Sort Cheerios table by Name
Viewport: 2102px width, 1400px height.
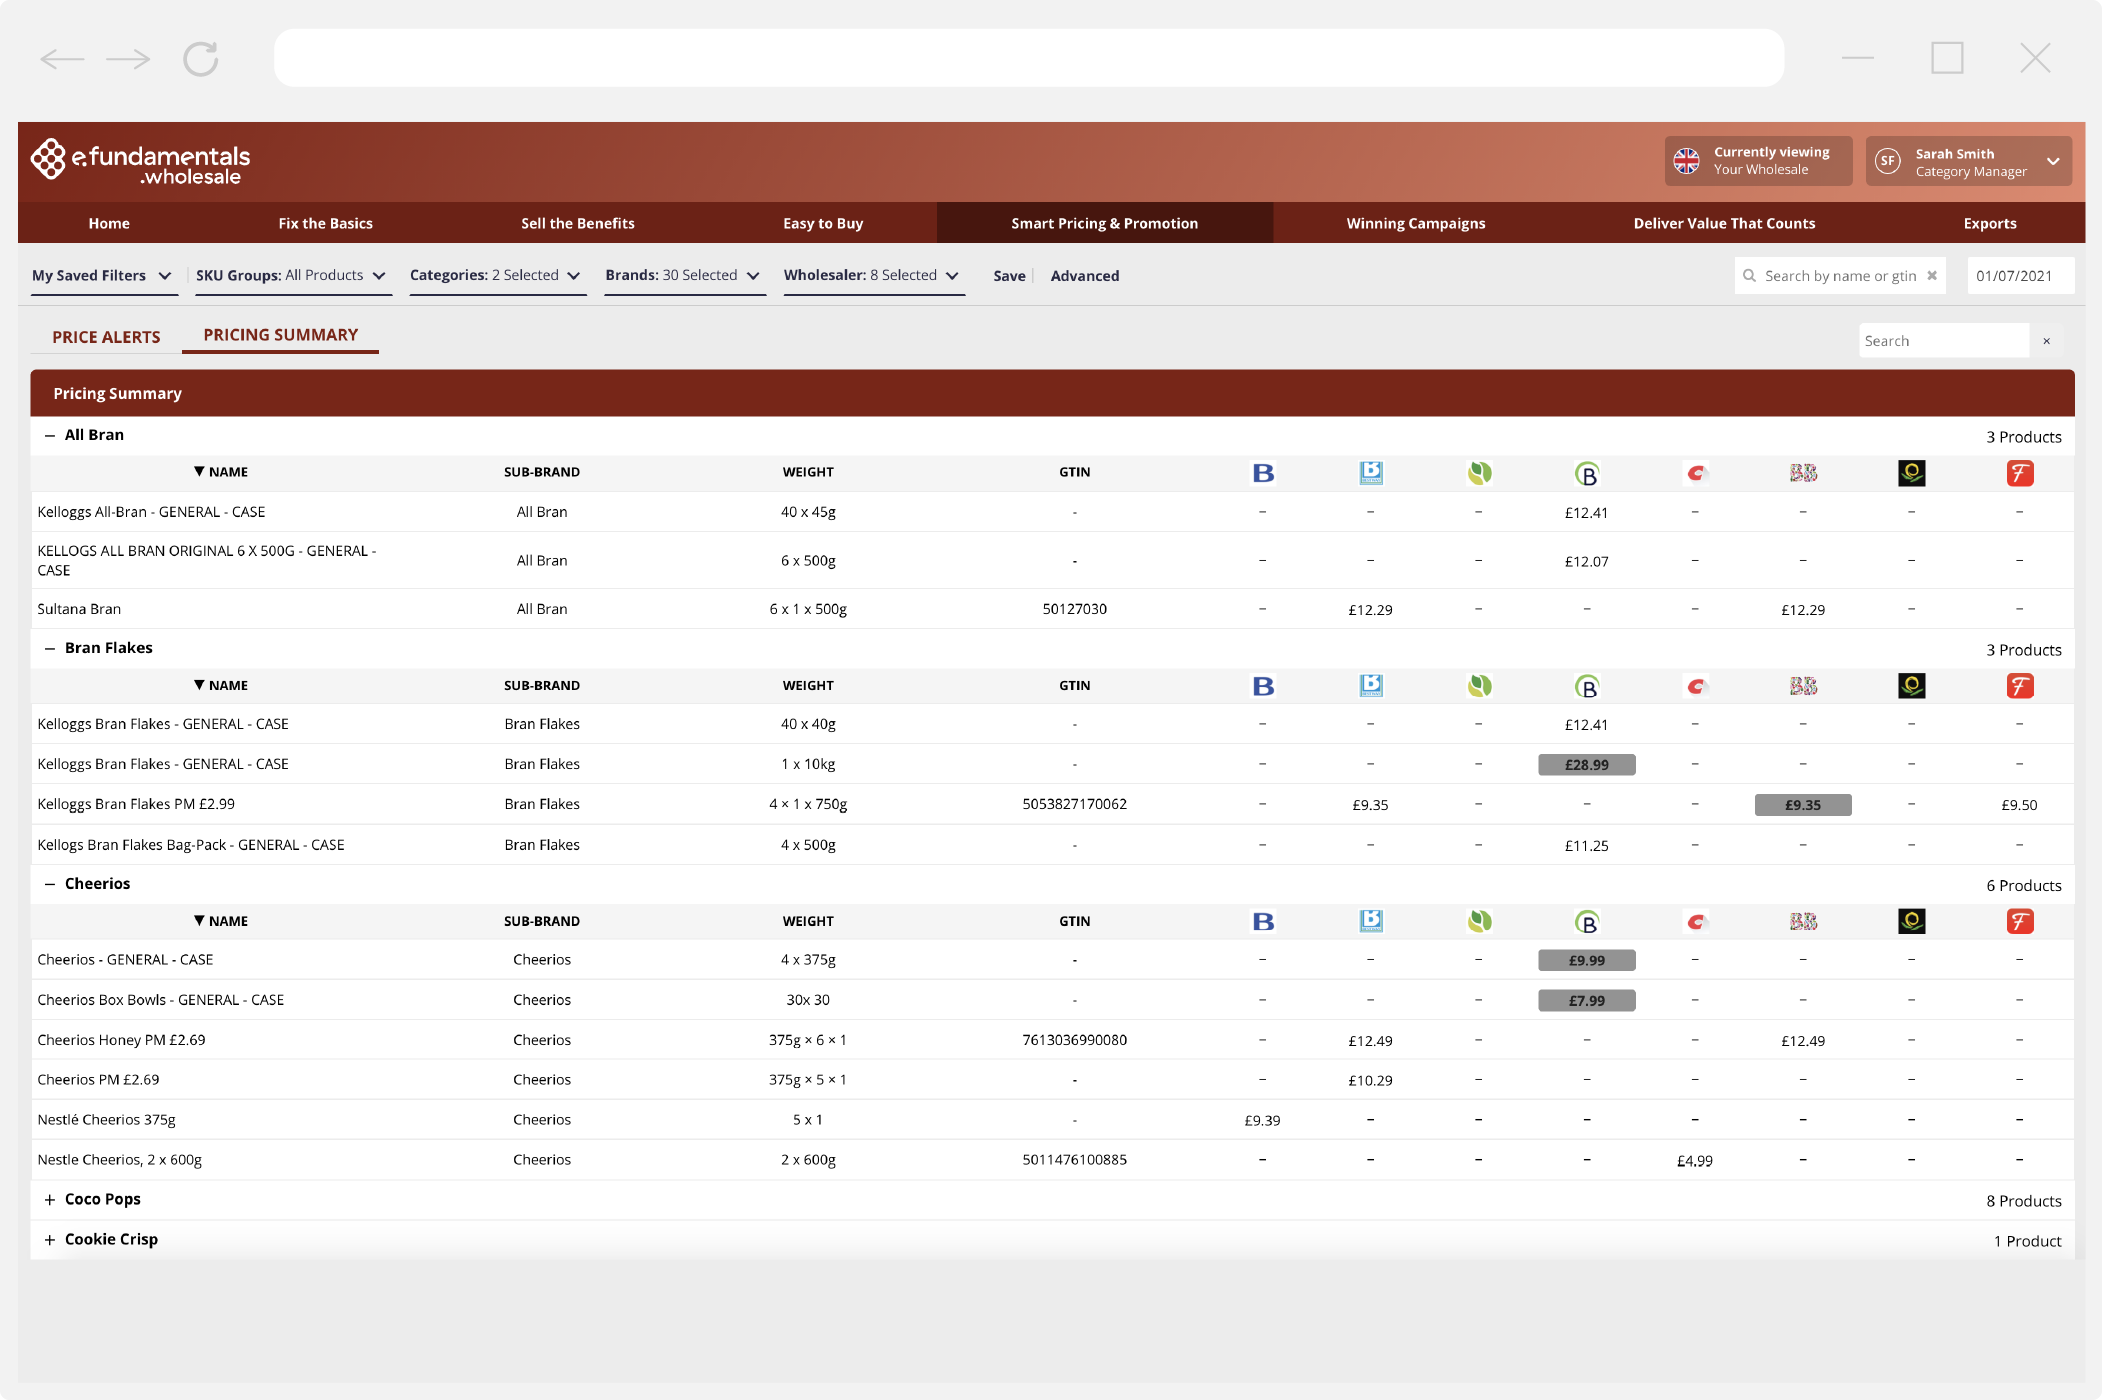click(x=221, y=921)
